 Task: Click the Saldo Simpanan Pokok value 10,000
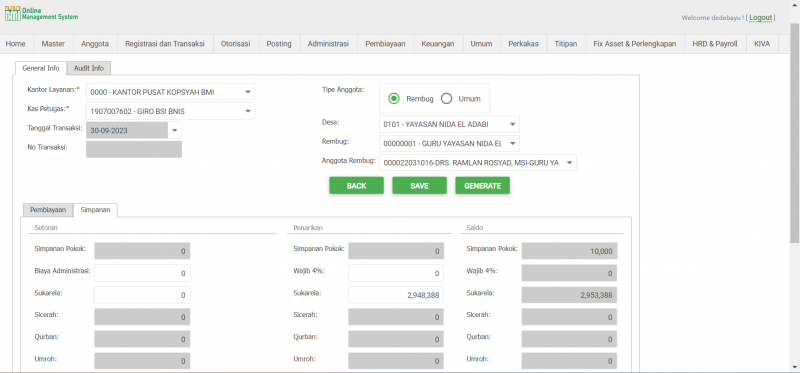pyautogui.click(x=569, y=251)
